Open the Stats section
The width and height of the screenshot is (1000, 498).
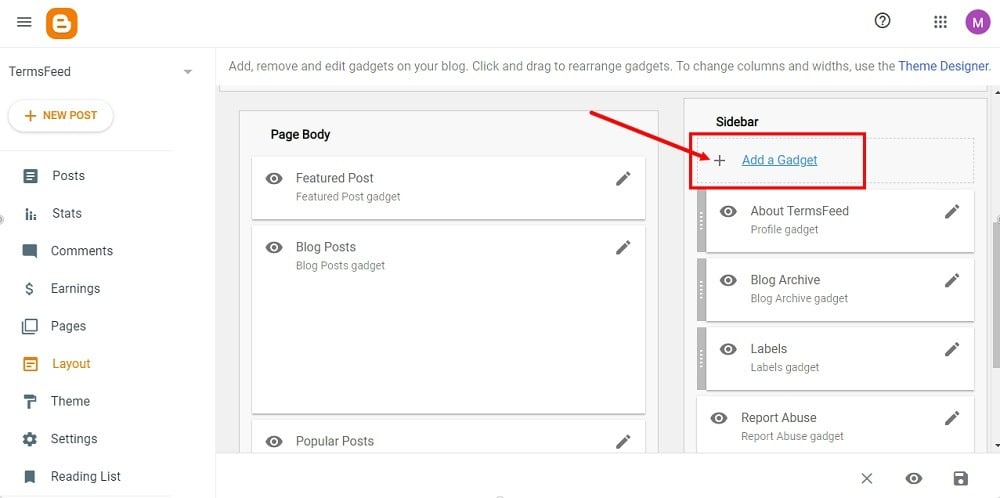click(67, 214)
